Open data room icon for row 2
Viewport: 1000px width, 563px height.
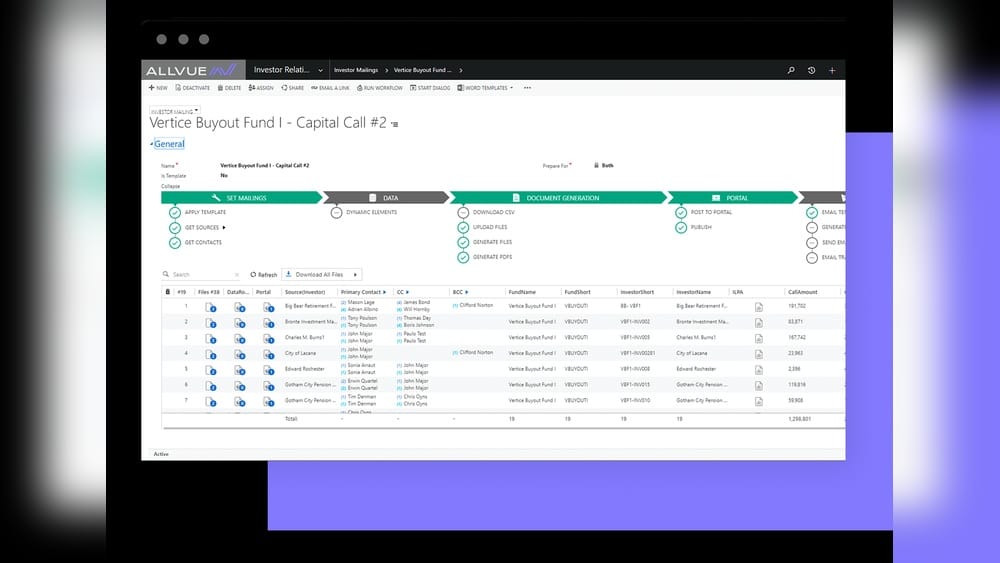239,323
